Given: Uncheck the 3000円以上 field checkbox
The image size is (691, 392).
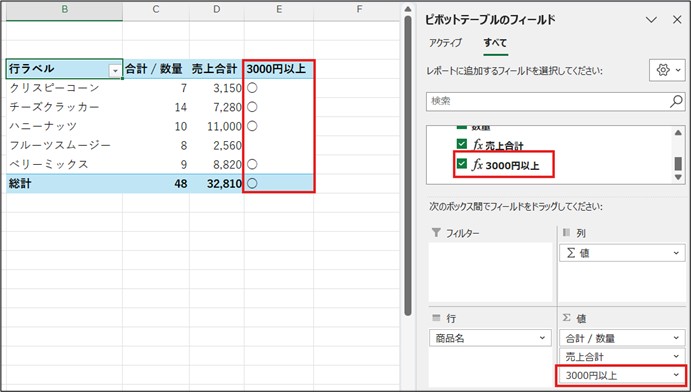Looking at the screenshot, I should tap(461, 164).
